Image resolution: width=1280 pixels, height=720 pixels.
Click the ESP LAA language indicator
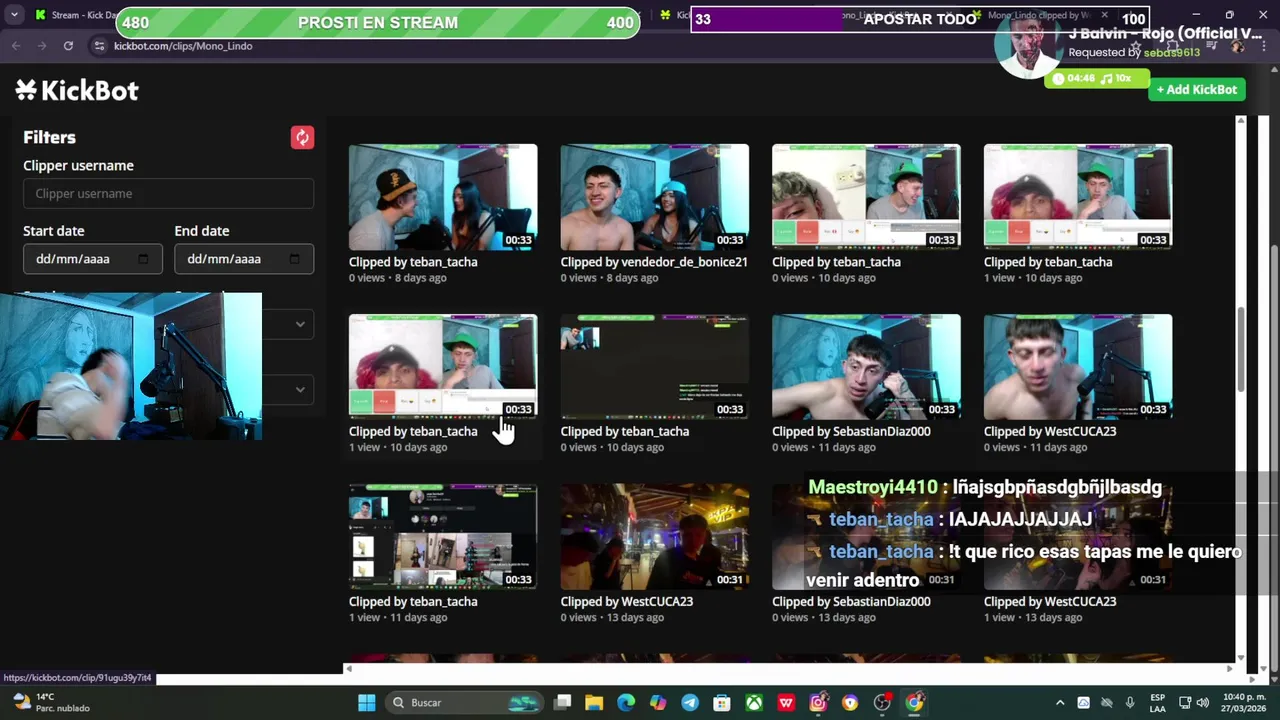click(x=1158, y=702)
